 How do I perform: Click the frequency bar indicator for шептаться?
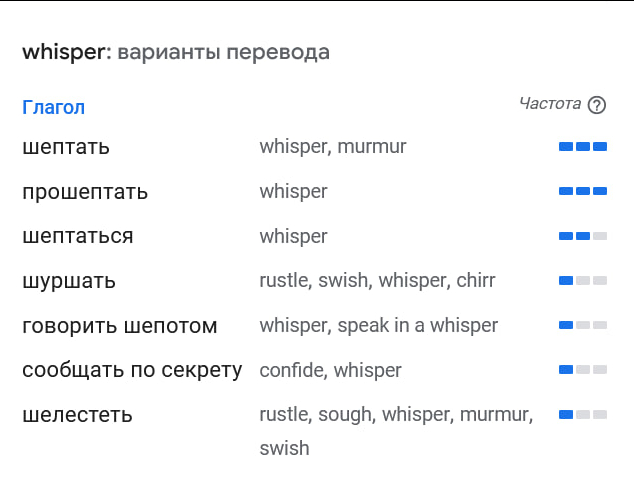583,236
